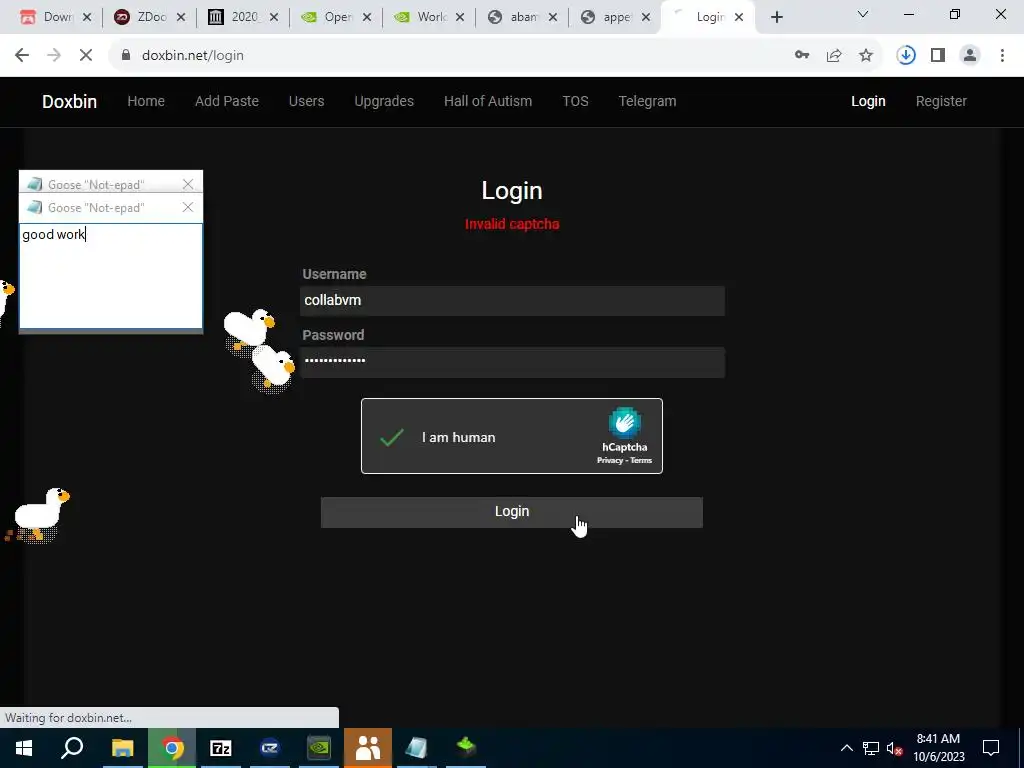Open the Users page
The height and width of the screenshot is (768, 1024).
306,101
